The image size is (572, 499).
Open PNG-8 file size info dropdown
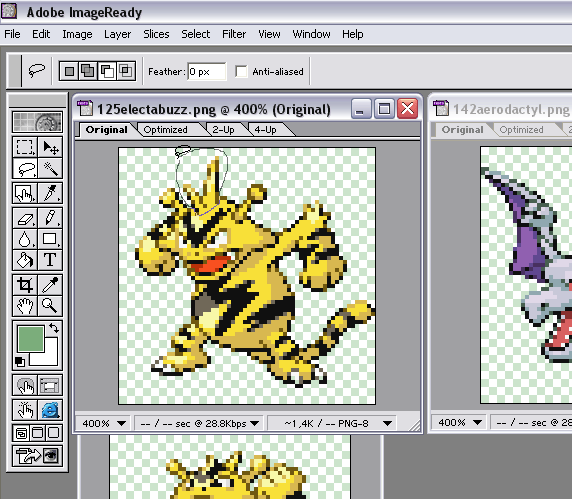click(387, 423)
